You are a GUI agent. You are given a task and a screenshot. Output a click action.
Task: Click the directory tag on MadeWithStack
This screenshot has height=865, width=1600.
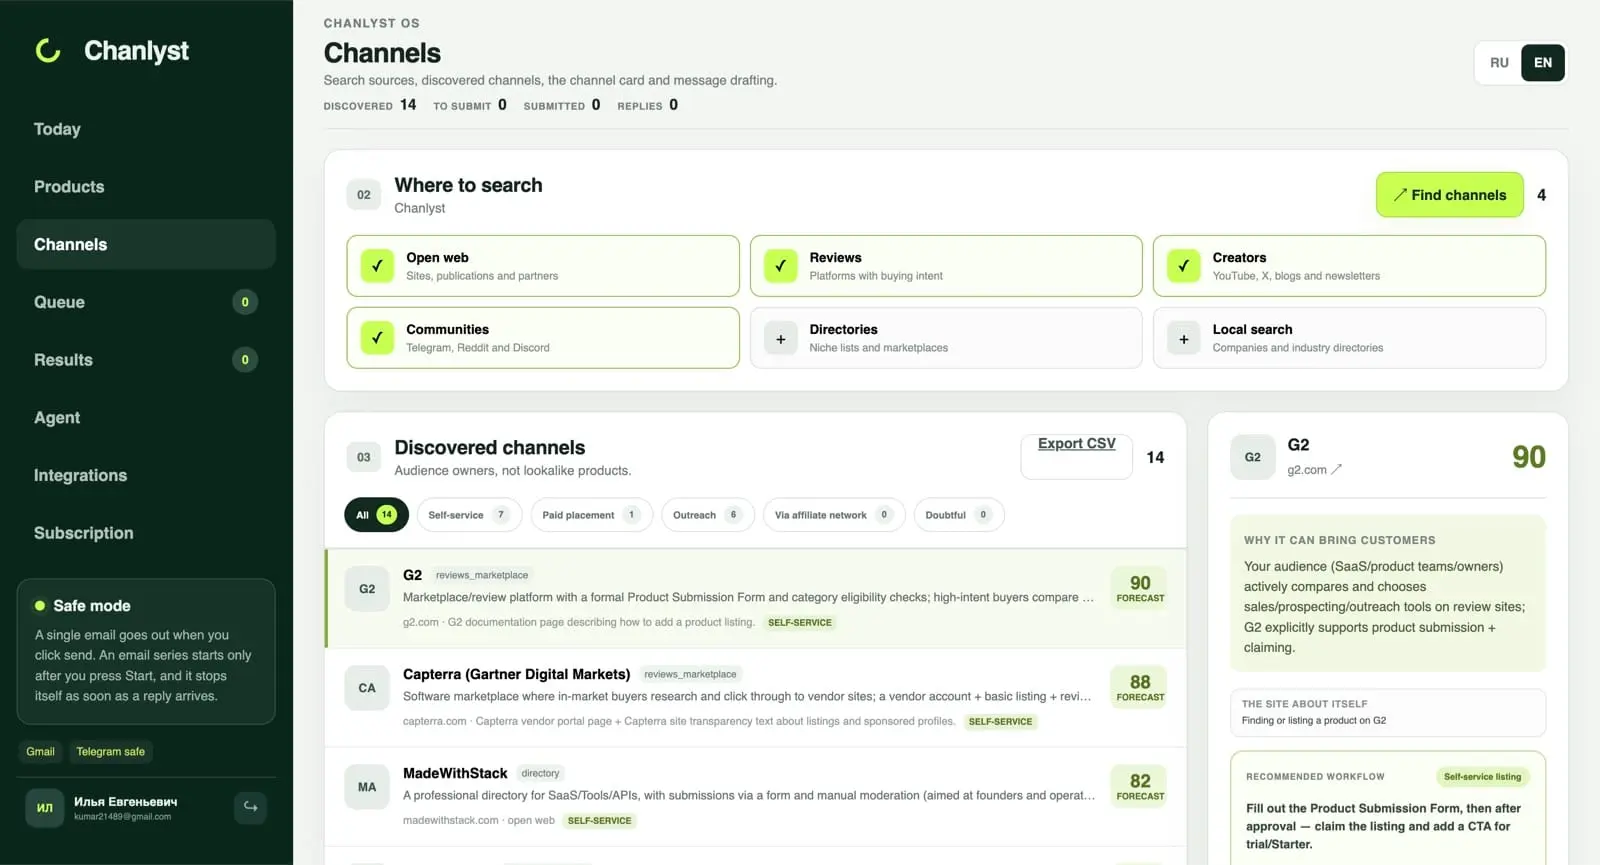(x=540, y=773)
